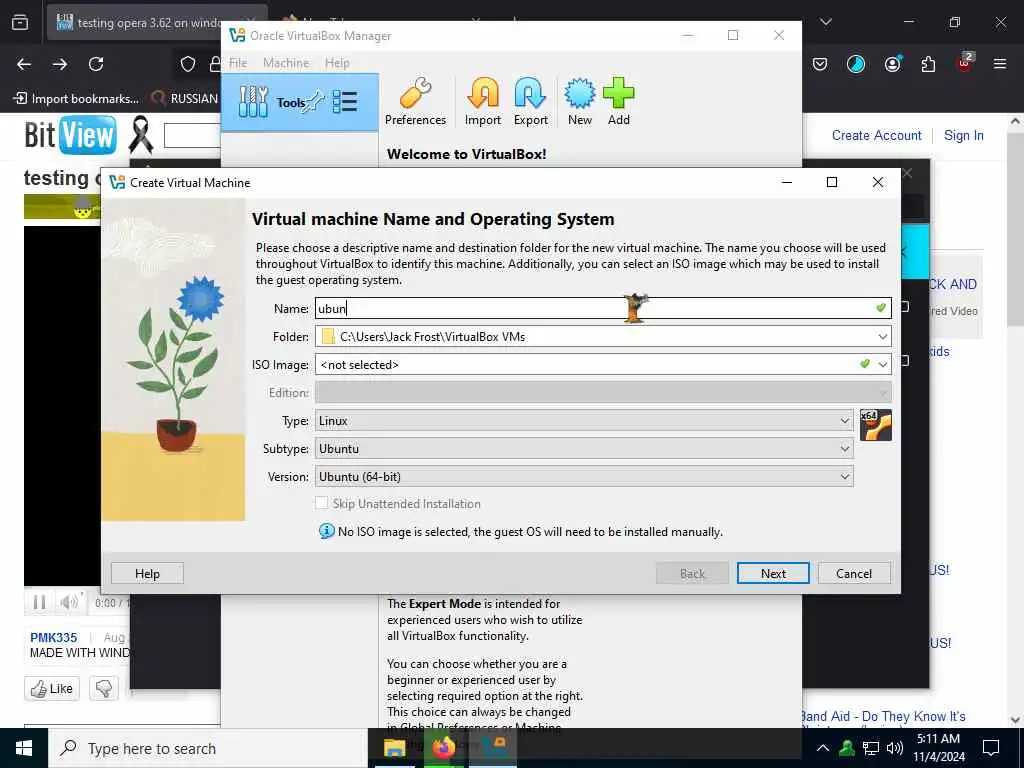Viewport: 1024px width, 768px height.
Task: Select the 'testing opera 3.62' Firefox tab
Action: (x=138, y=23)
